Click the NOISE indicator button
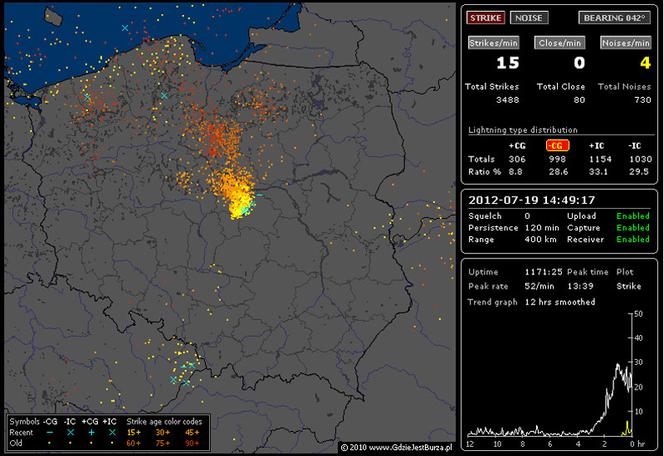 [529, 18]
